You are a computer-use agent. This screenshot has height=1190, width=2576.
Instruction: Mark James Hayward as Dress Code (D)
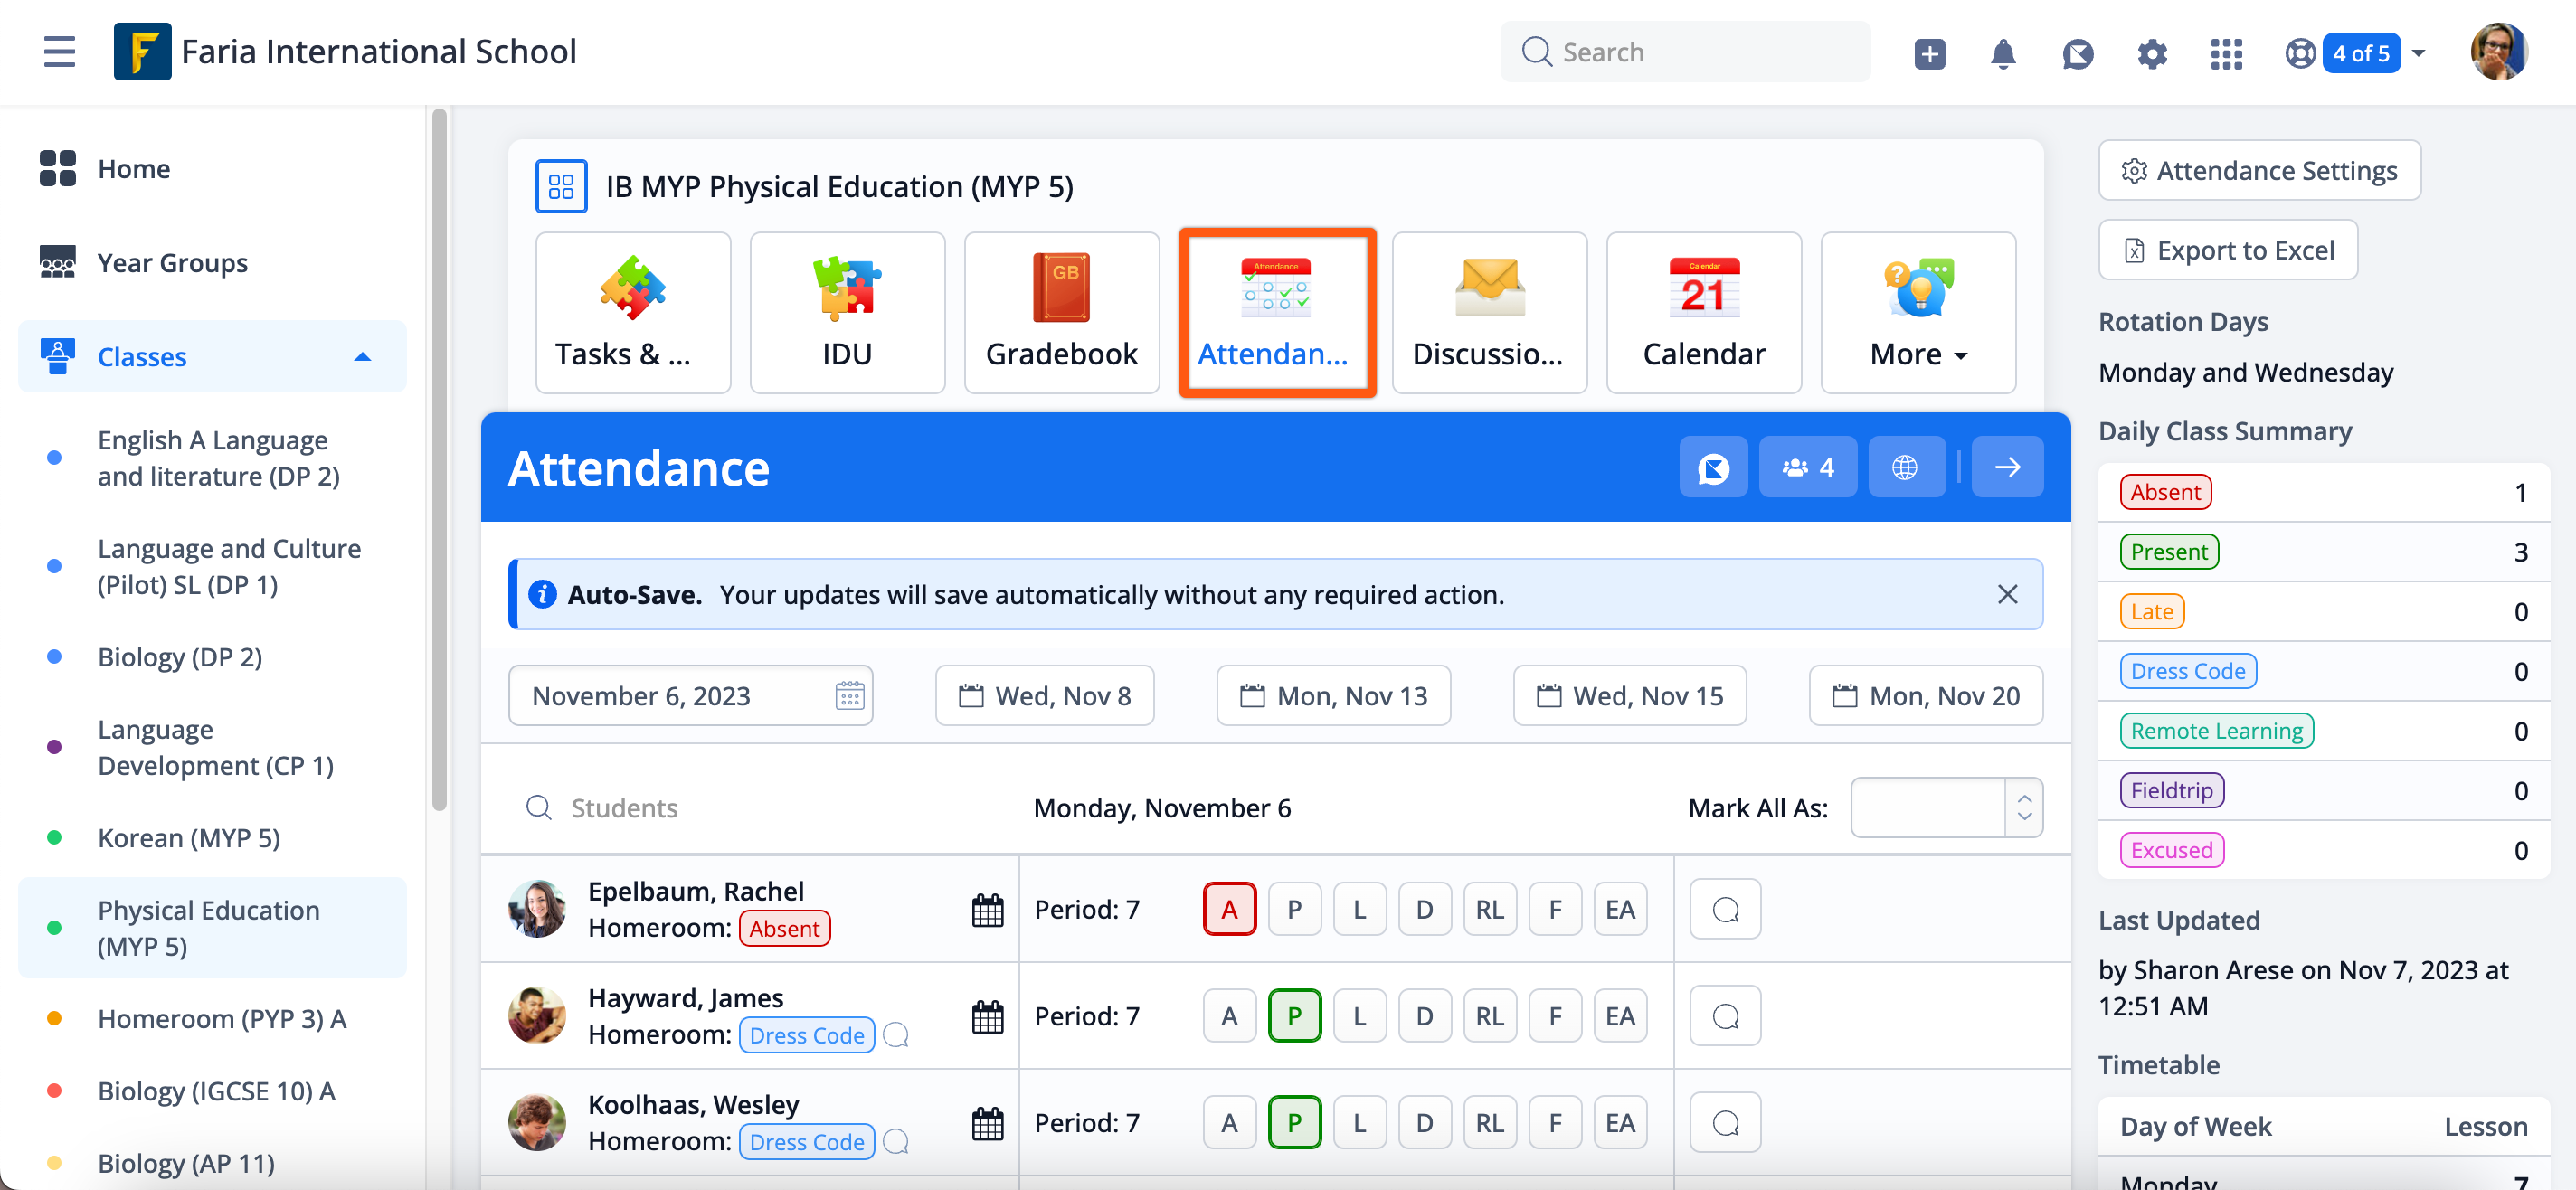click(x=1424, y=1017)
